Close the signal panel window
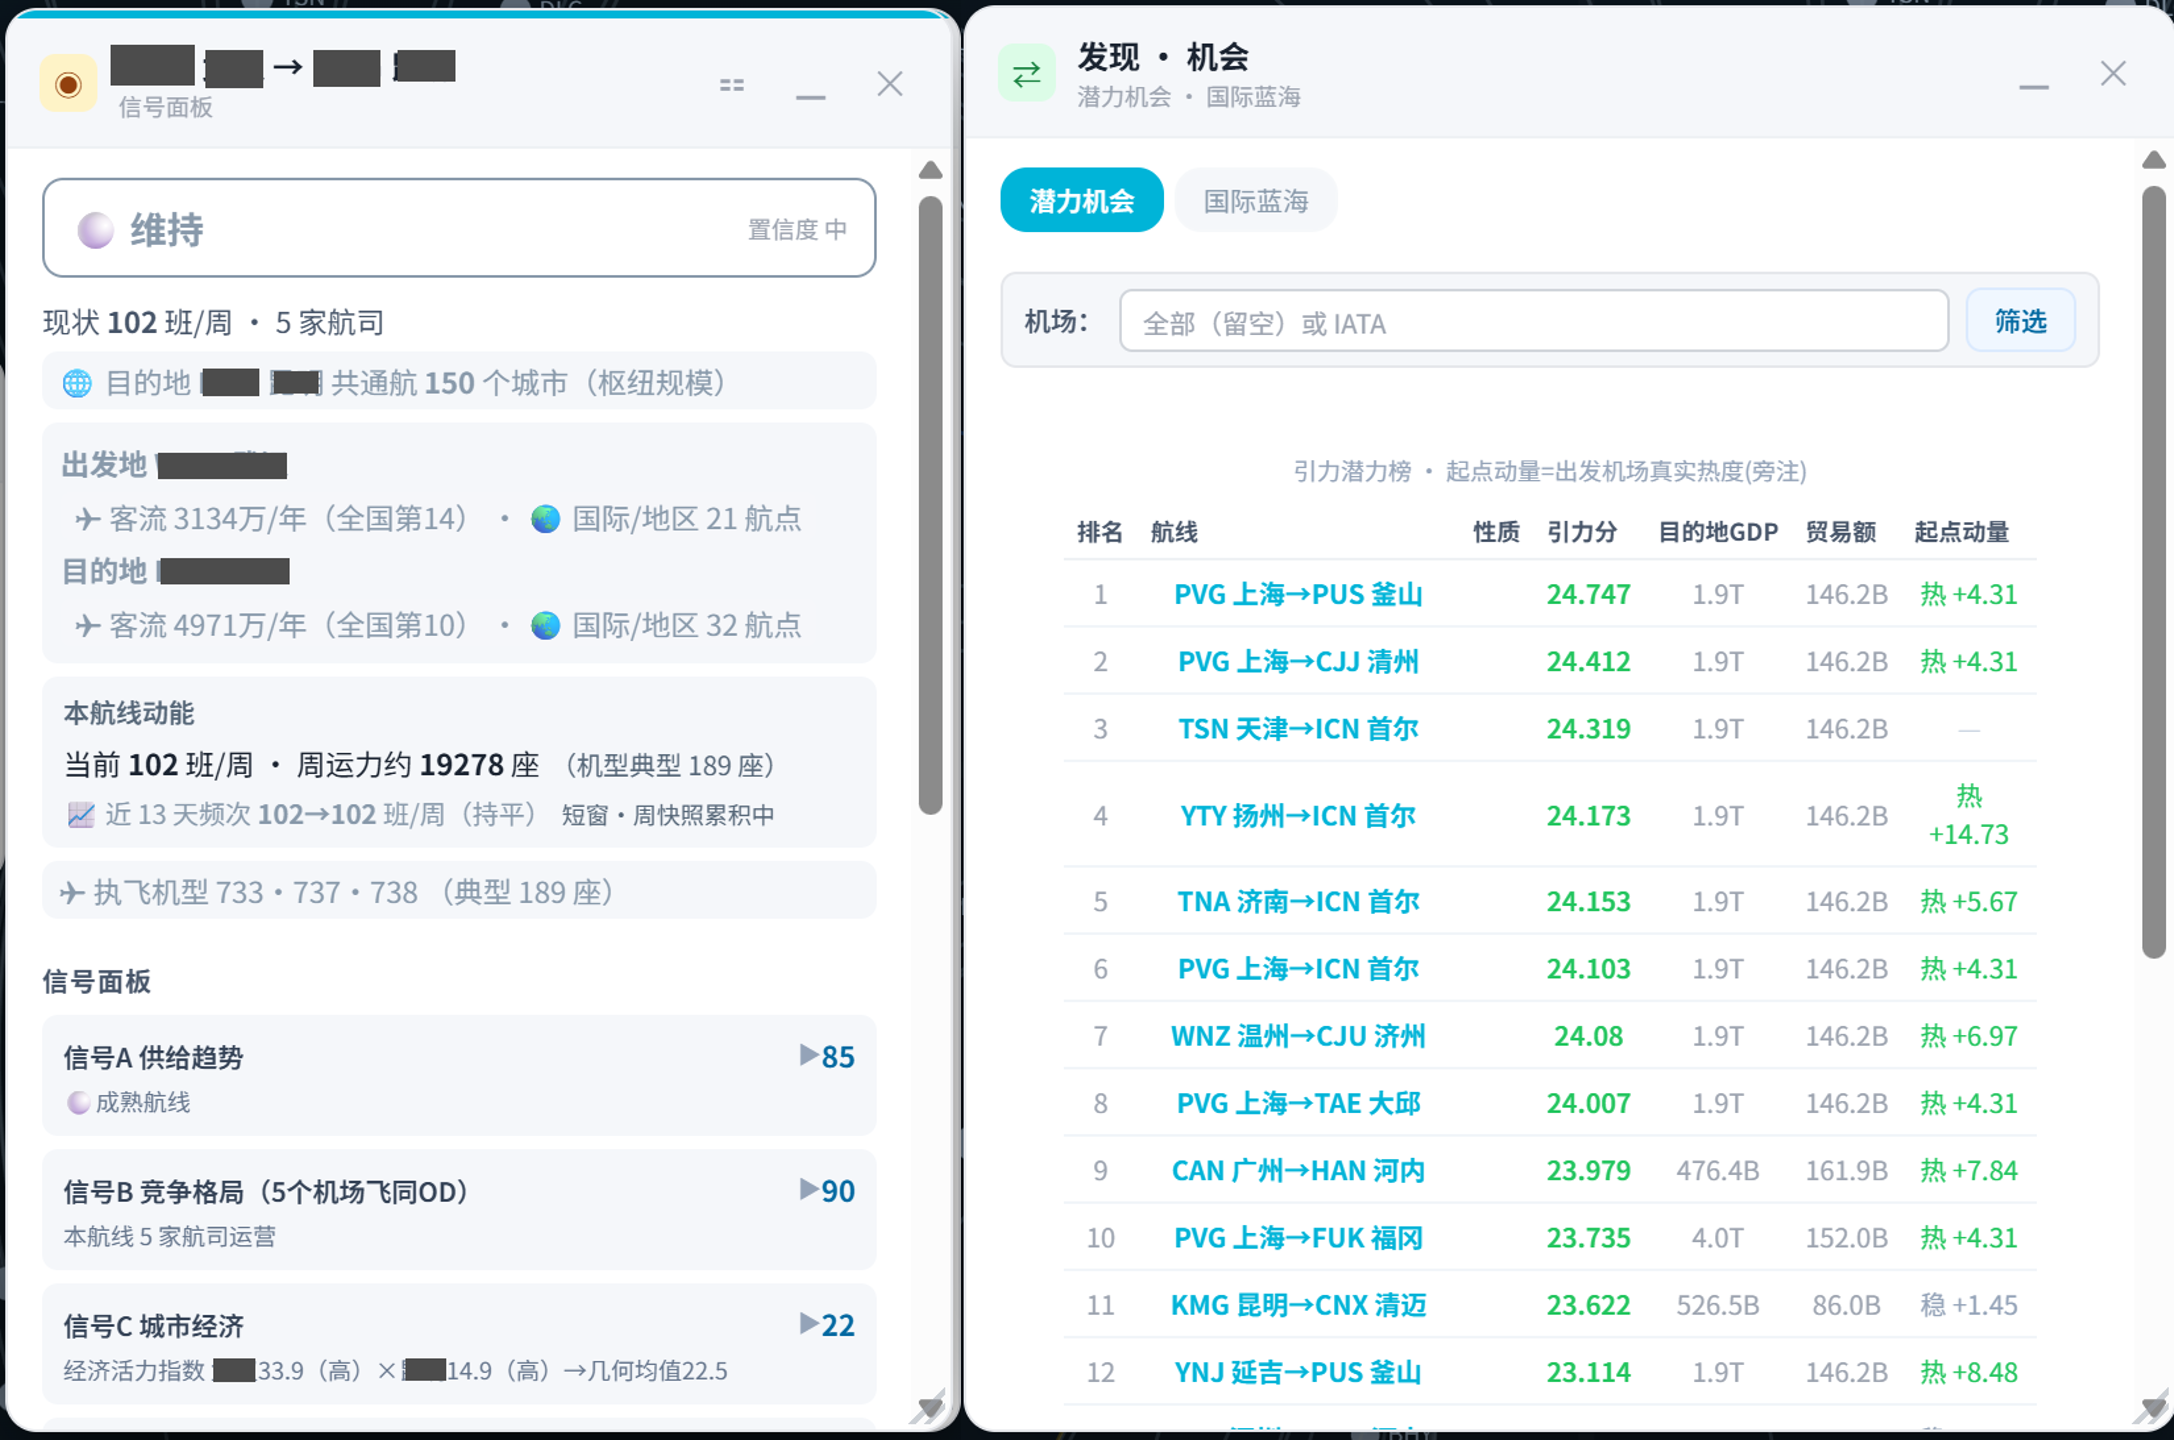 890,84
